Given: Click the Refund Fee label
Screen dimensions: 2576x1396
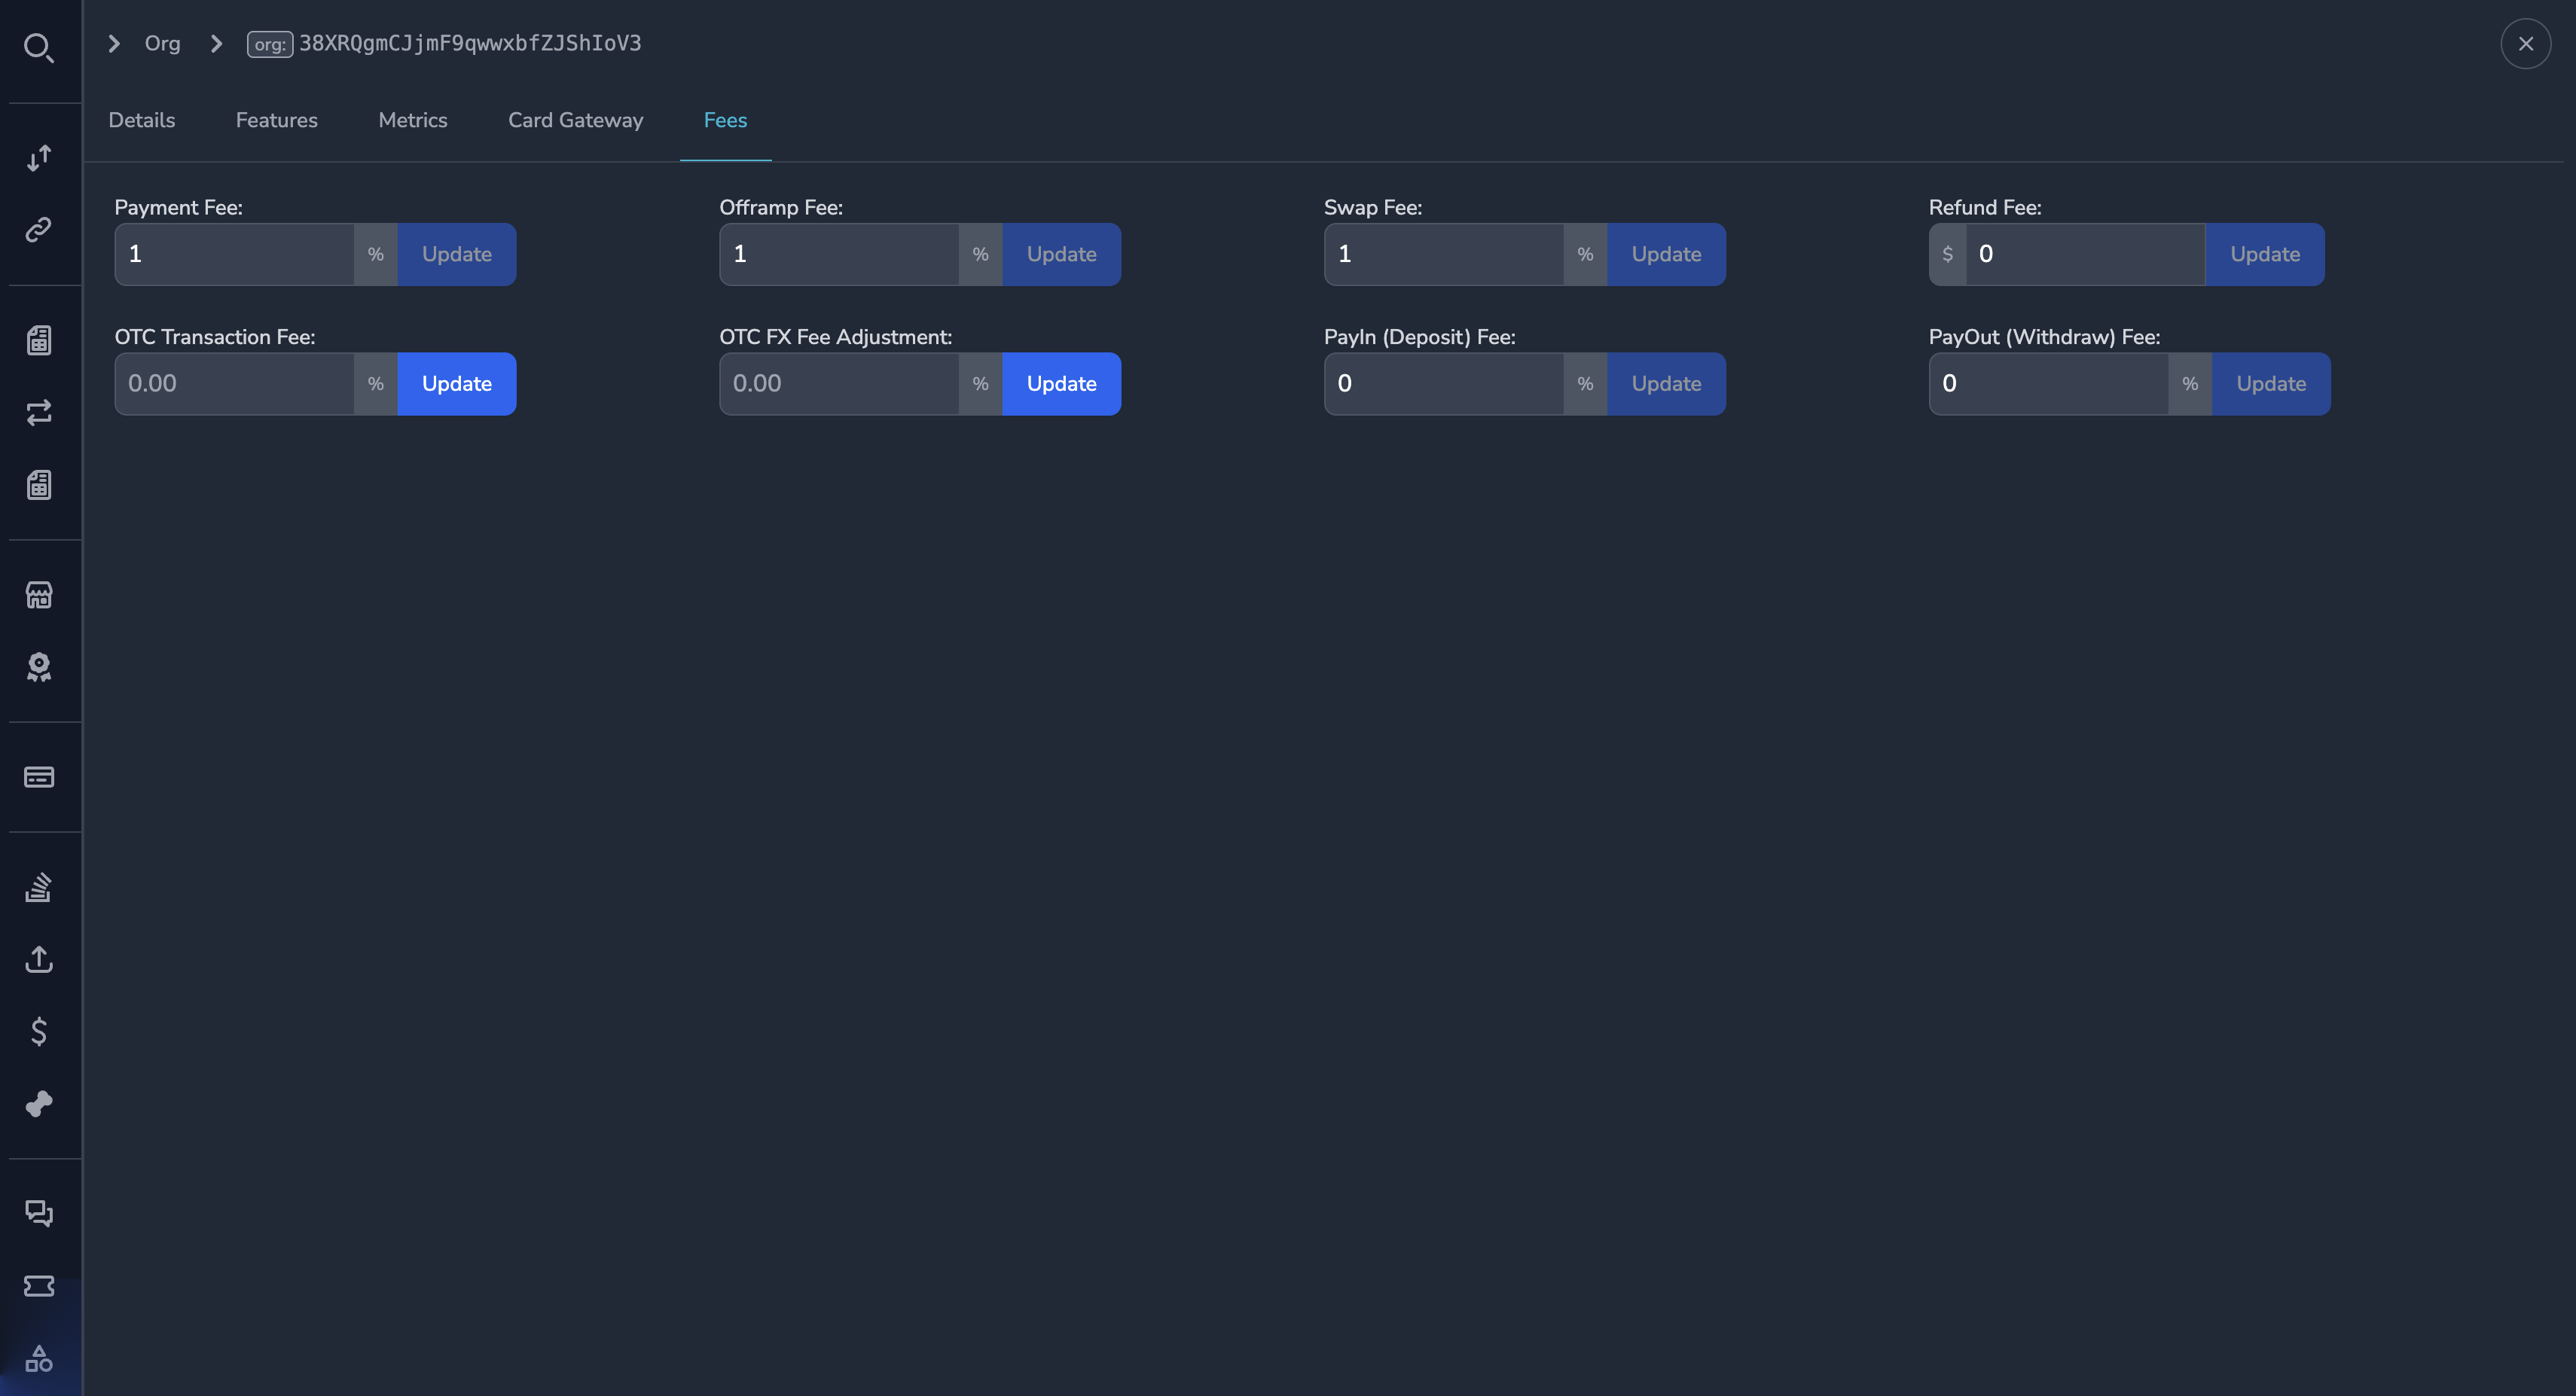Looking at the screenshot, I should [1985, 207].
